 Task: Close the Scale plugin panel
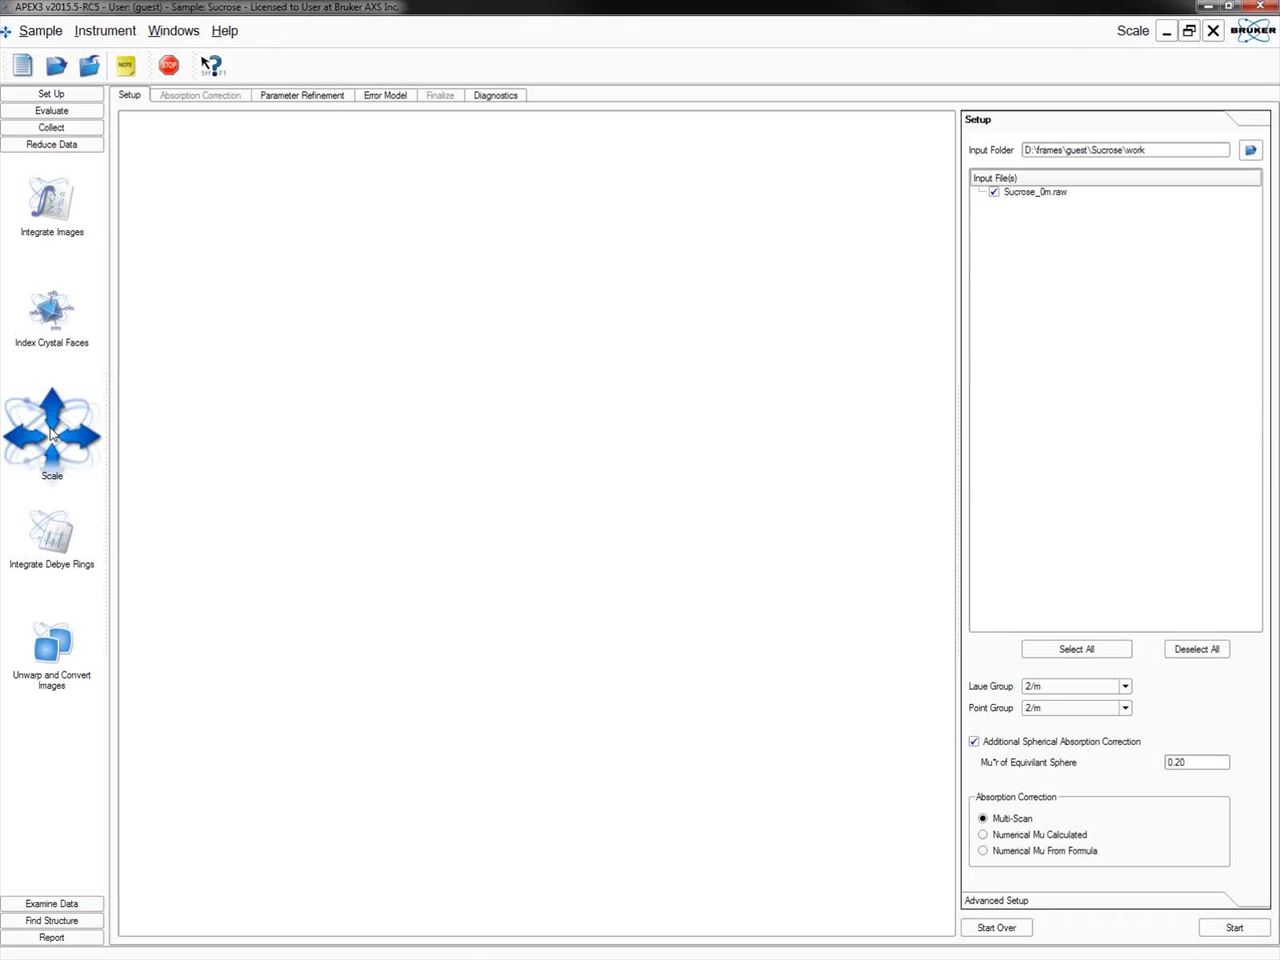tap(1213, 31)
